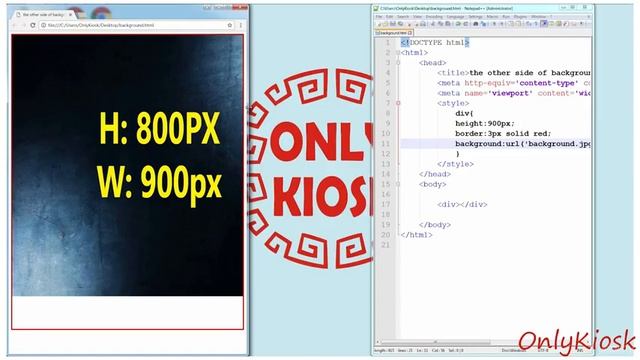This screenshot has width=640, height=360.
Task: Save all files via Notepad++ toolbar
Action: pyautogui.click(x=400, y=24)
